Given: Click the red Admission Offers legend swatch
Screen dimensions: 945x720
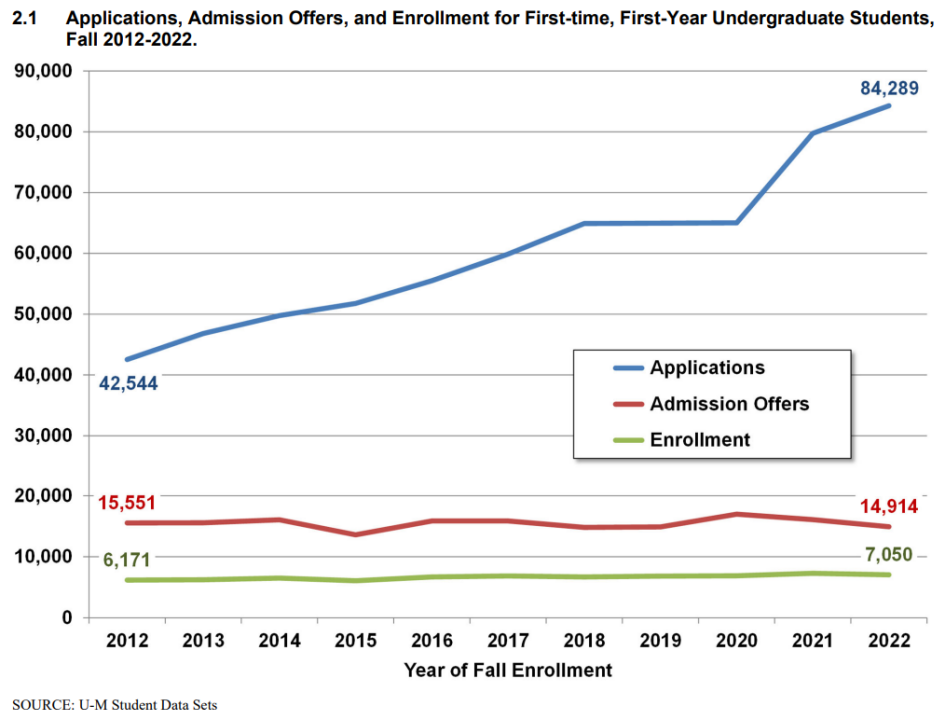Looking at the screenshot, I should click(628, 404).
